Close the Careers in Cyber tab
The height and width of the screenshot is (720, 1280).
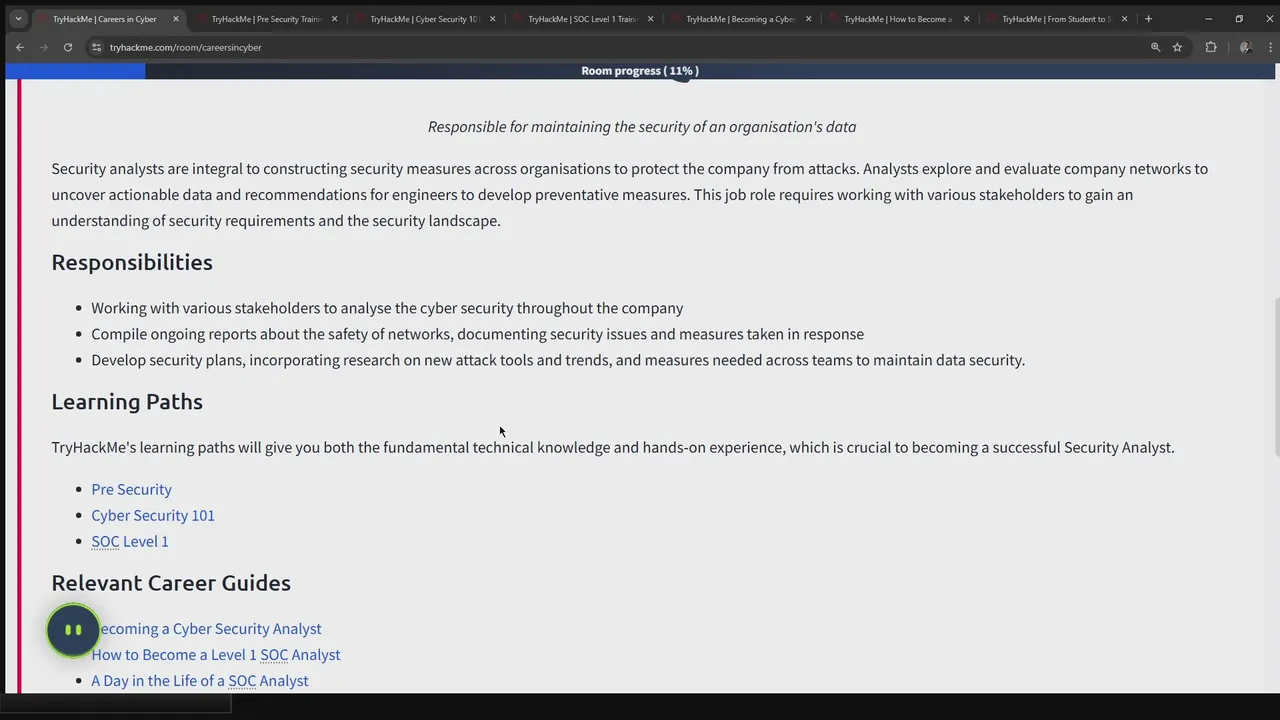(x=176, y=19)
